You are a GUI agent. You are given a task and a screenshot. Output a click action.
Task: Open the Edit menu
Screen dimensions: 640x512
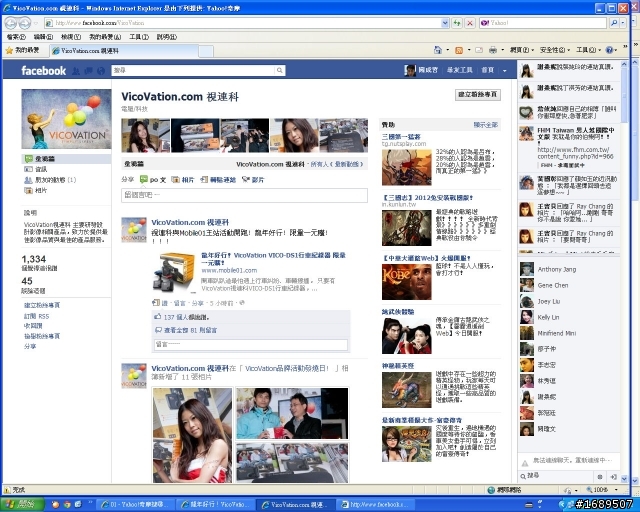[x=43, y=37]
